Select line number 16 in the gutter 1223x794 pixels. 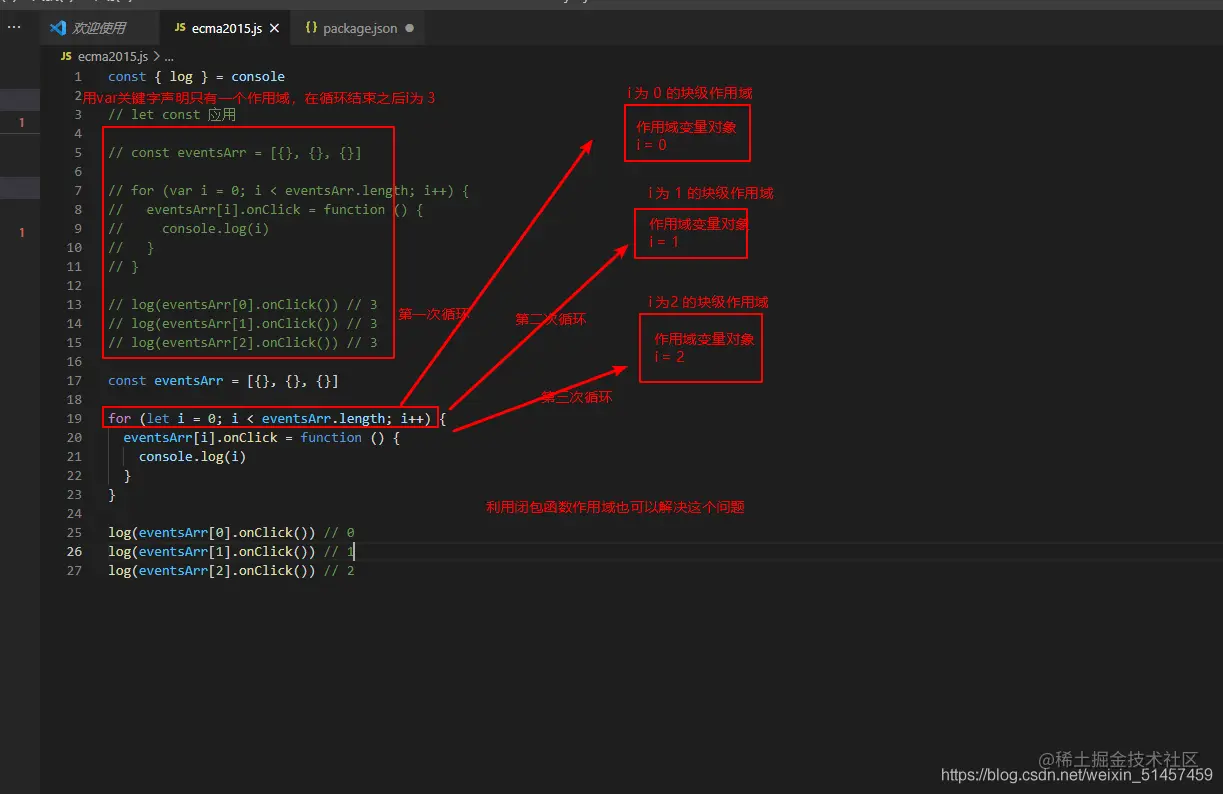[74, 362]
